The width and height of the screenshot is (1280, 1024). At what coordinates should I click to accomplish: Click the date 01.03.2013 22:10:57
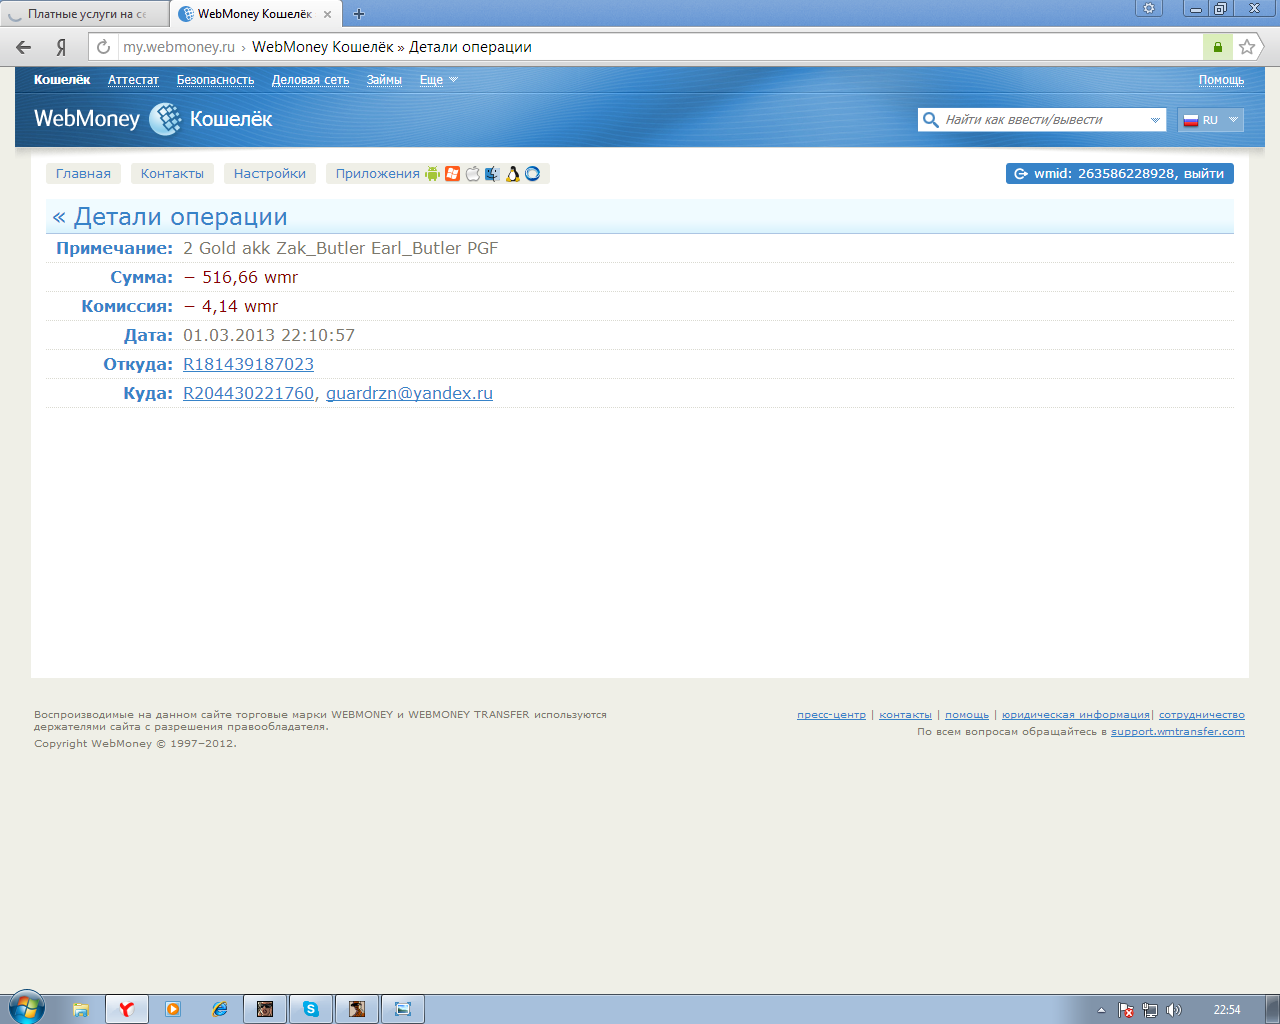(269, 336)
